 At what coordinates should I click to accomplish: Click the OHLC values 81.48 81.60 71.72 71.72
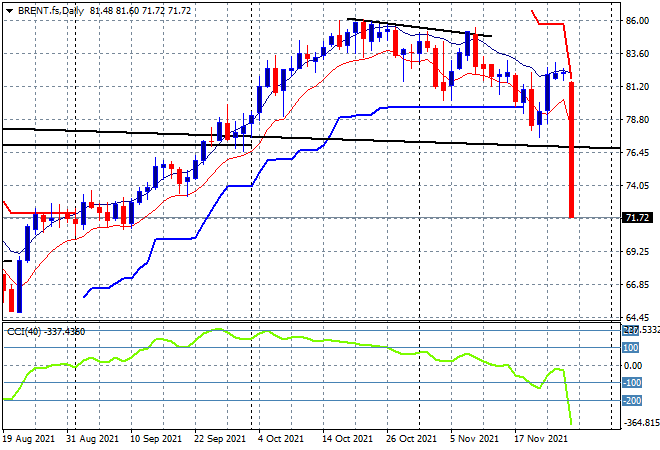click(140, 11)
